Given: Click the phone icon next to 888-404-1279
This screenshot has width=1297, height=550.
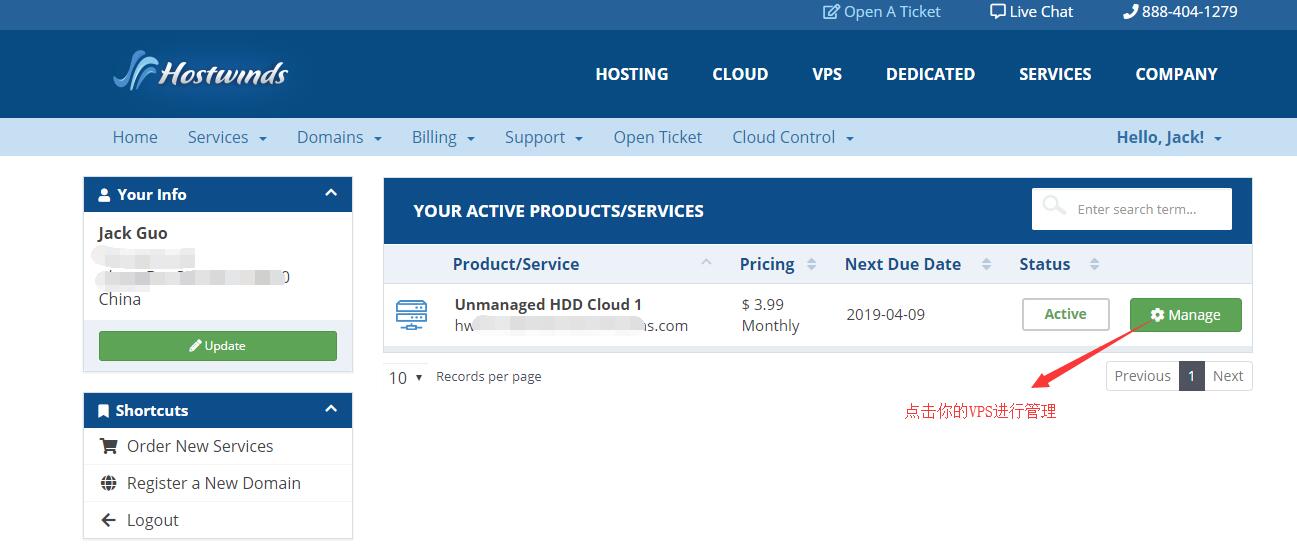Looking at the screenshot, I should [x=1130, y=12].
